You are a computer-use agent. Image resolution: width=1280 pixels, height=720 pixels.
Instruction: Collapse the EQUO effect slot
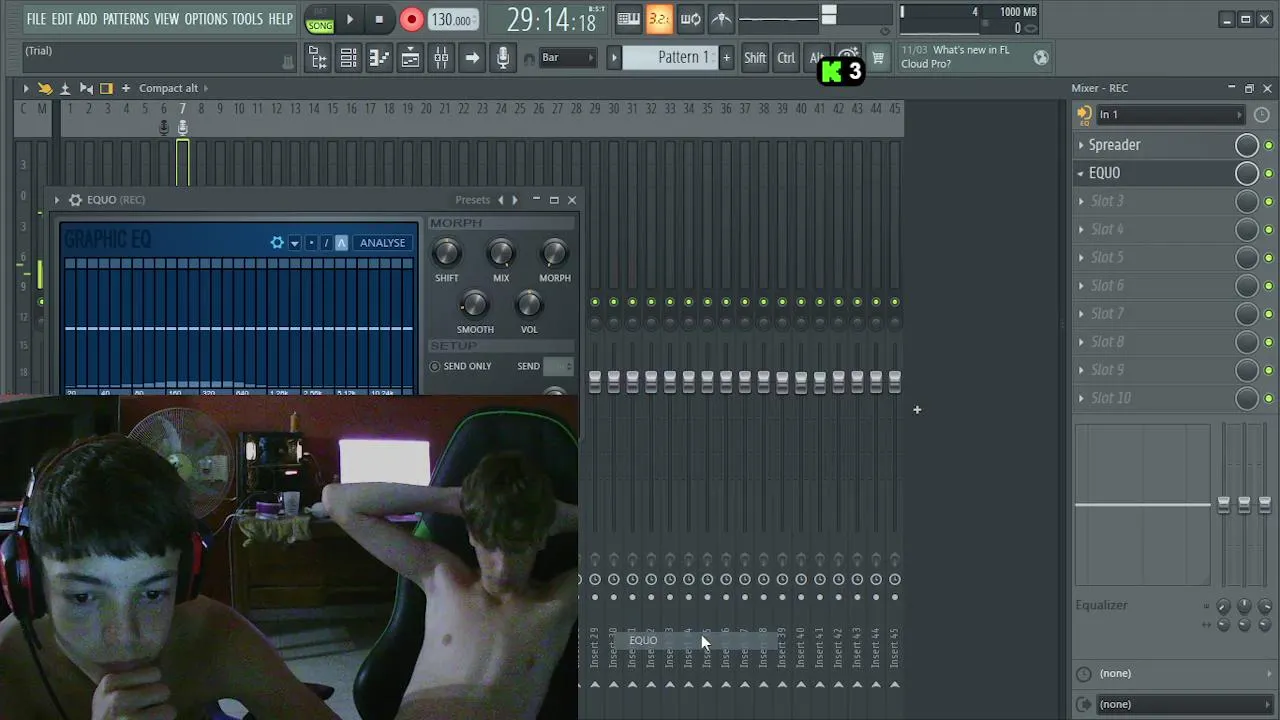point(1081,173)
